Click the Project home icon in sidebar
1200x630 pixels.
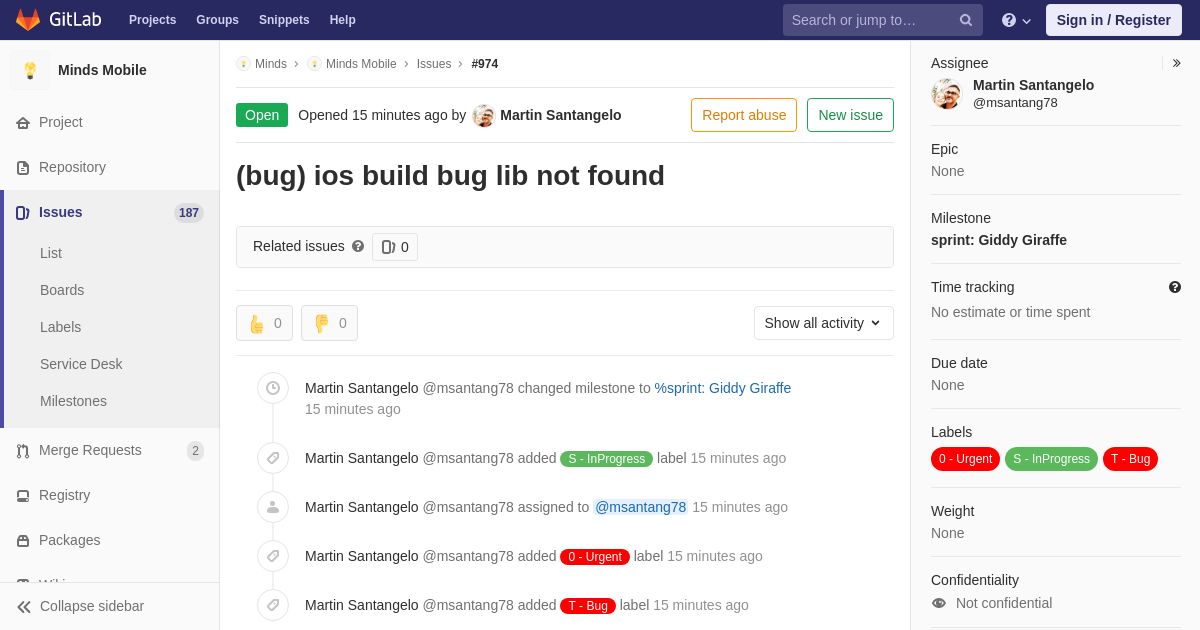[x=23, y=123]
